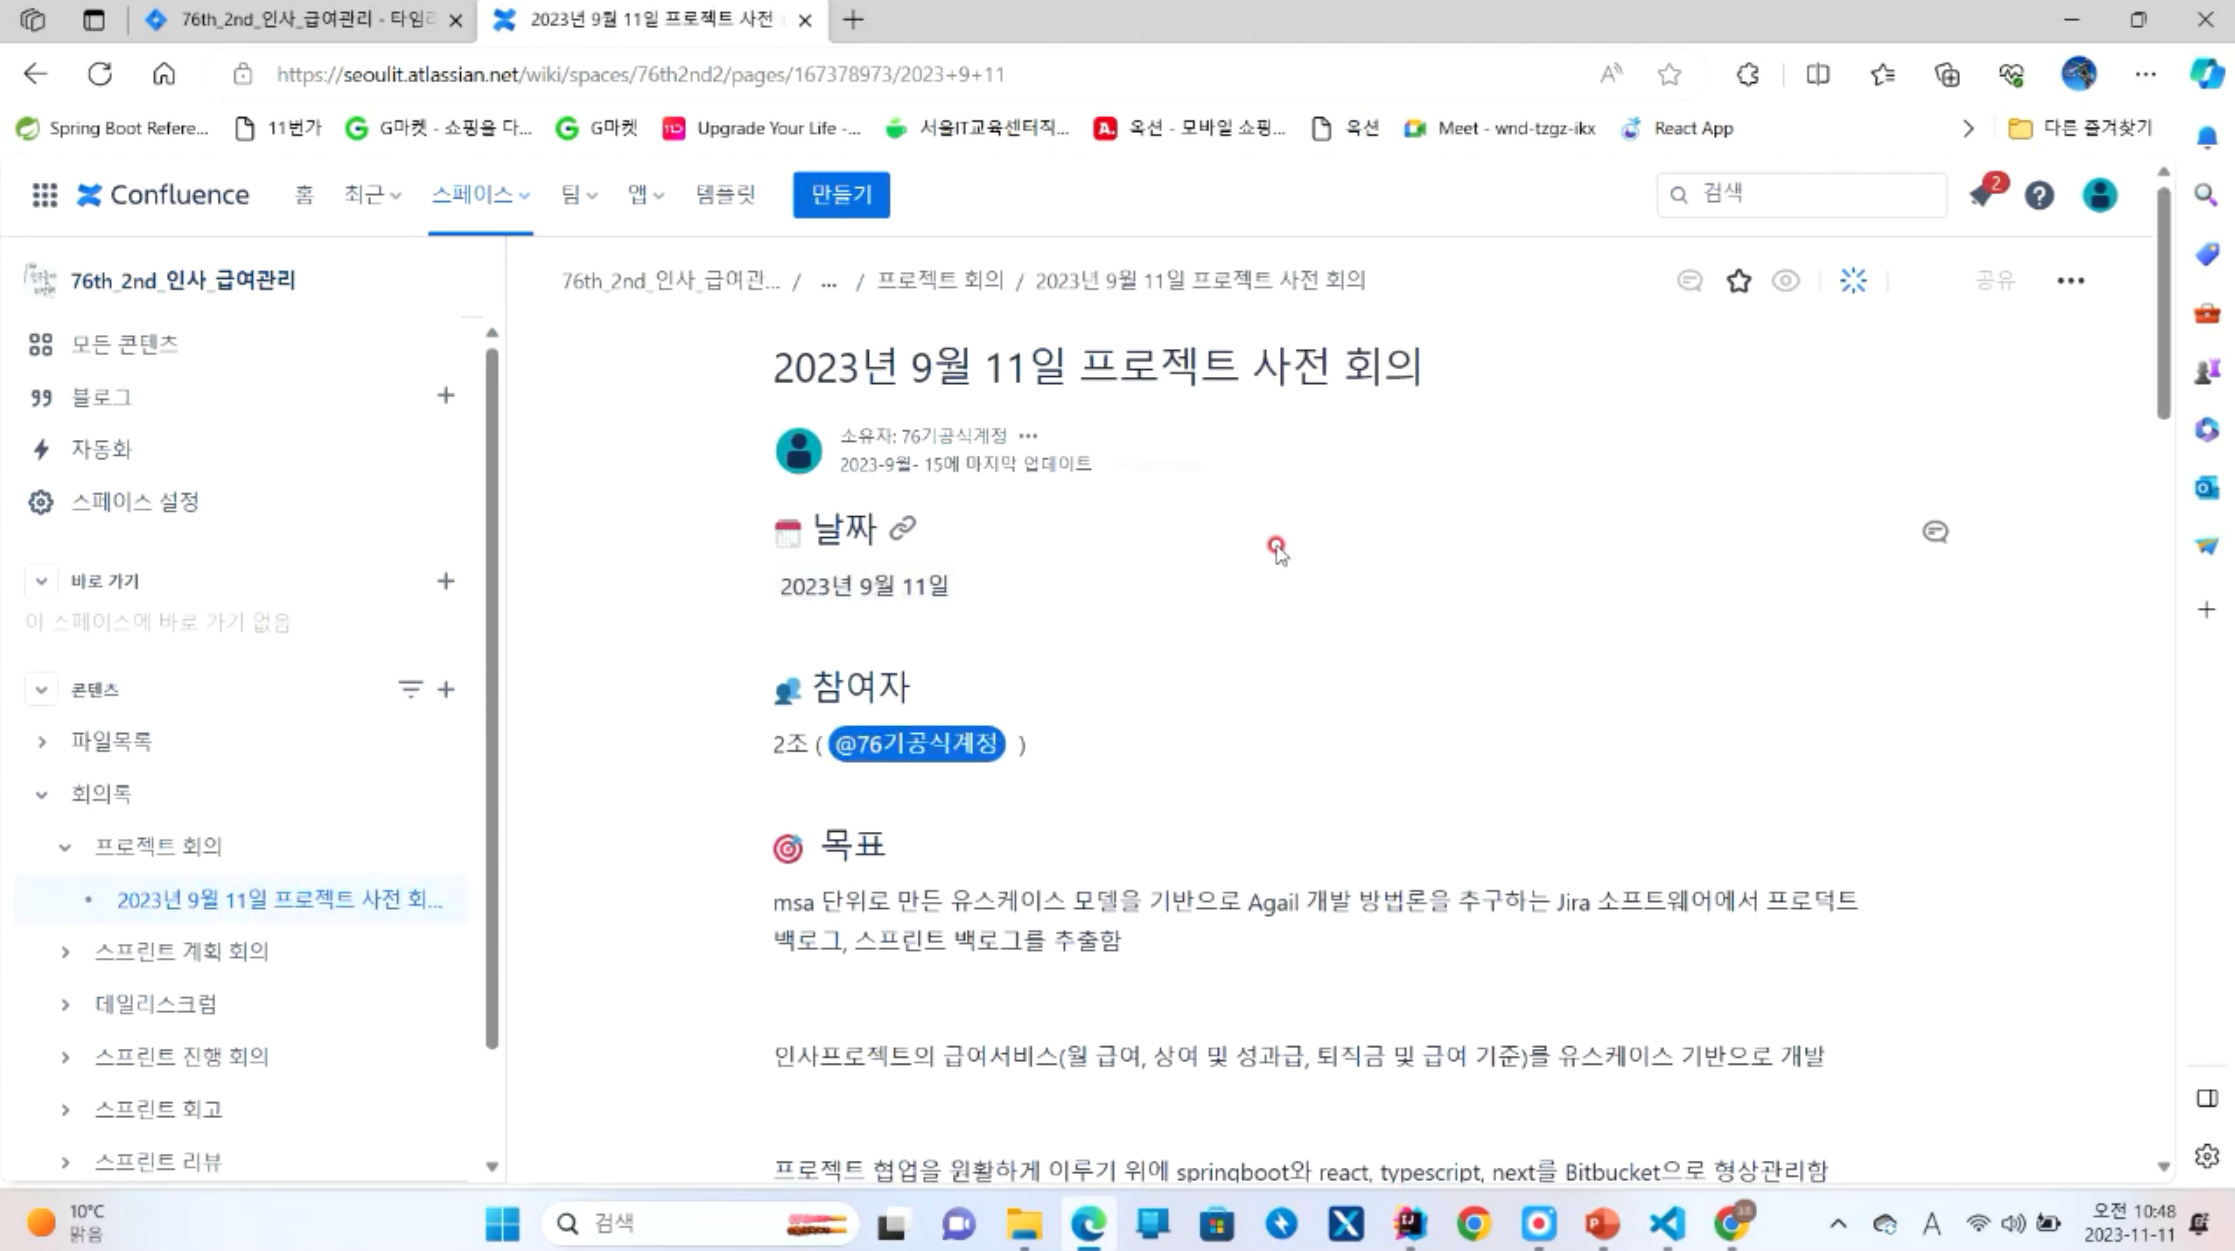Open the Windows Start menu
Screen dimensions: 2235x1251
pyautogui.click(x=502, y=1223)
